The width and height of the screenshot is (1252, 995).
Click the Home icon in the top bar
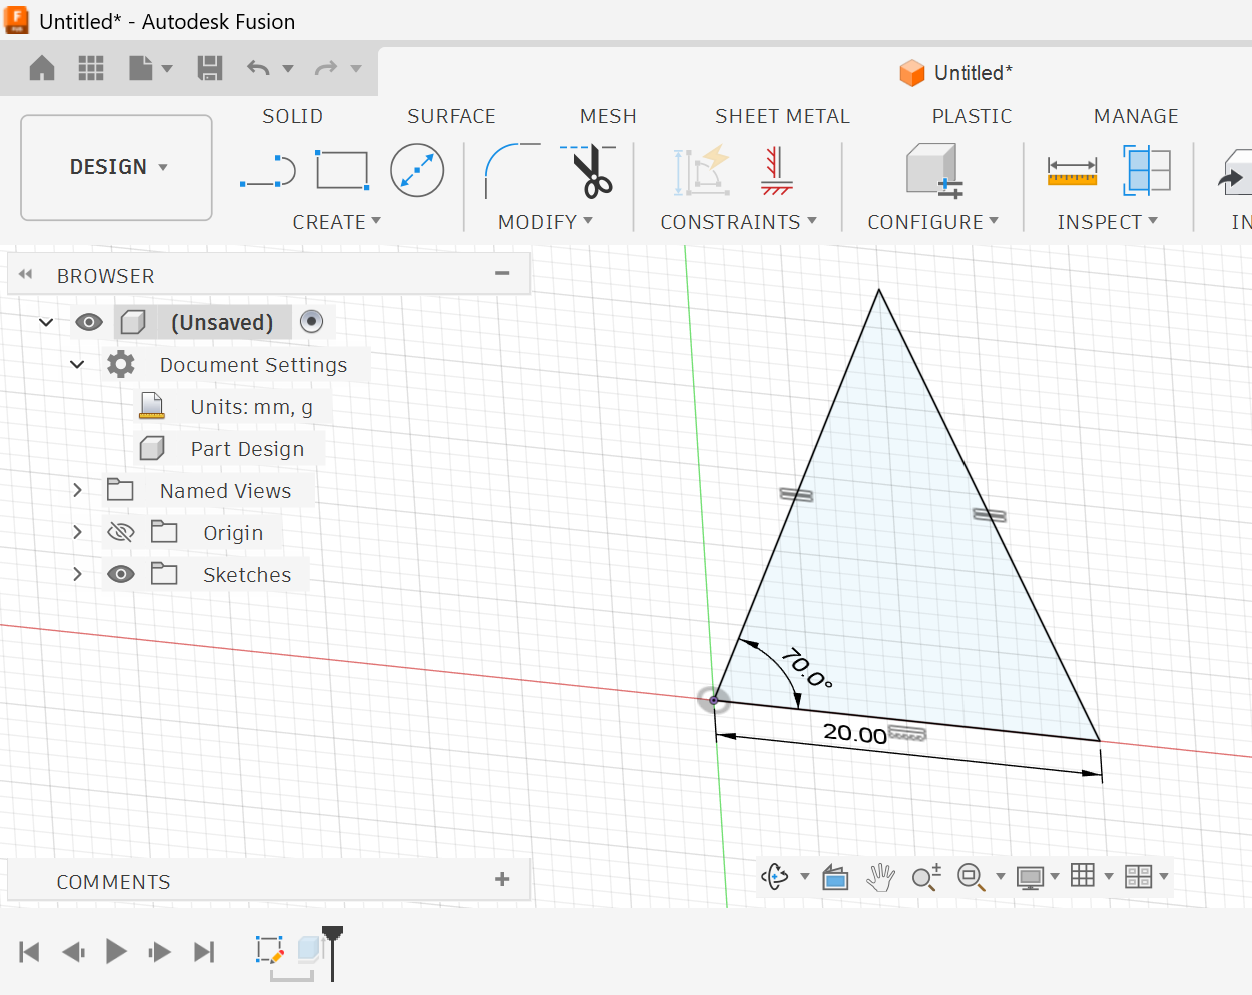42,68
